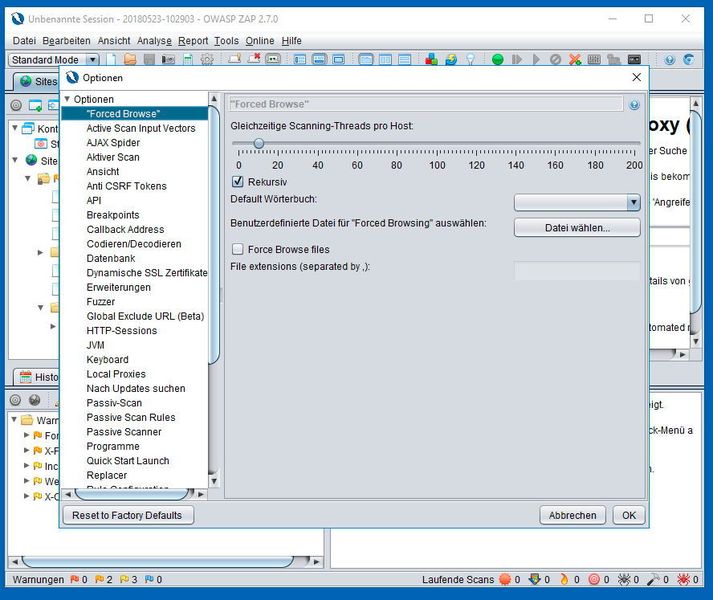Image resolution: width=713 pixels, height=600 pixels.
Task: Click the orange flag alert counter showing 2
Action: tap(103, 580)
